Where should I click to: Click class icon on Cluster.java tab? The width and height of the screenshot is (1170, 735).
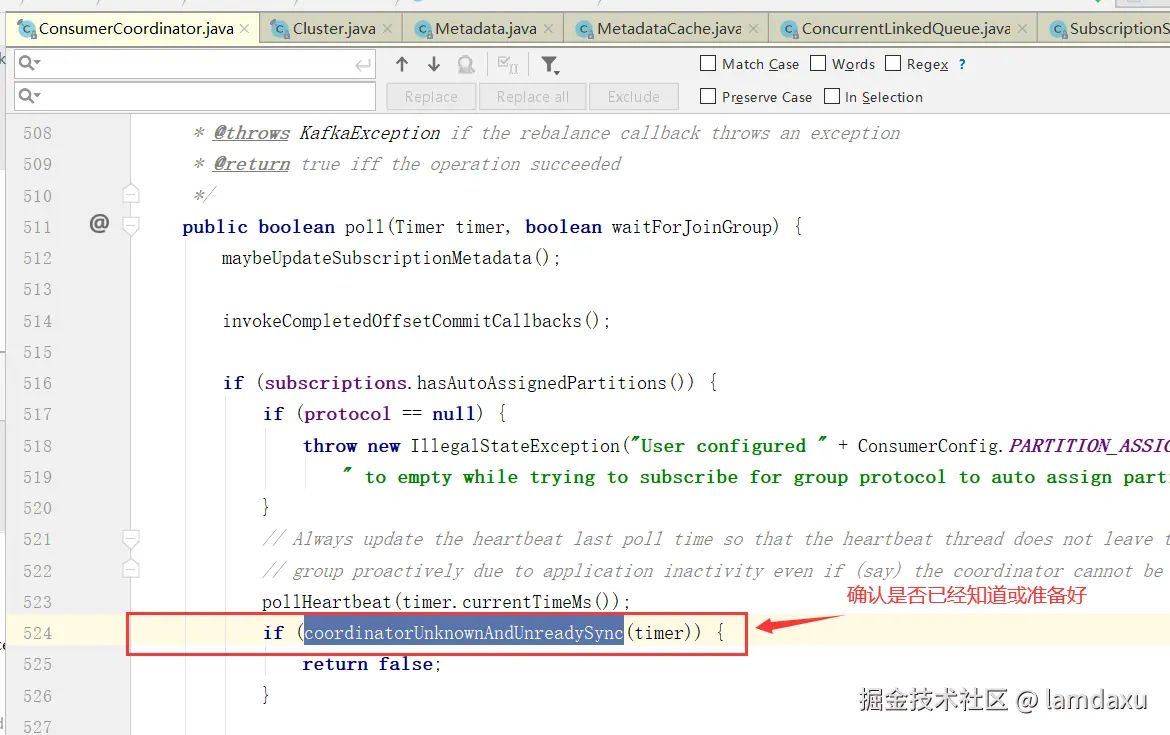coord(280,29)
